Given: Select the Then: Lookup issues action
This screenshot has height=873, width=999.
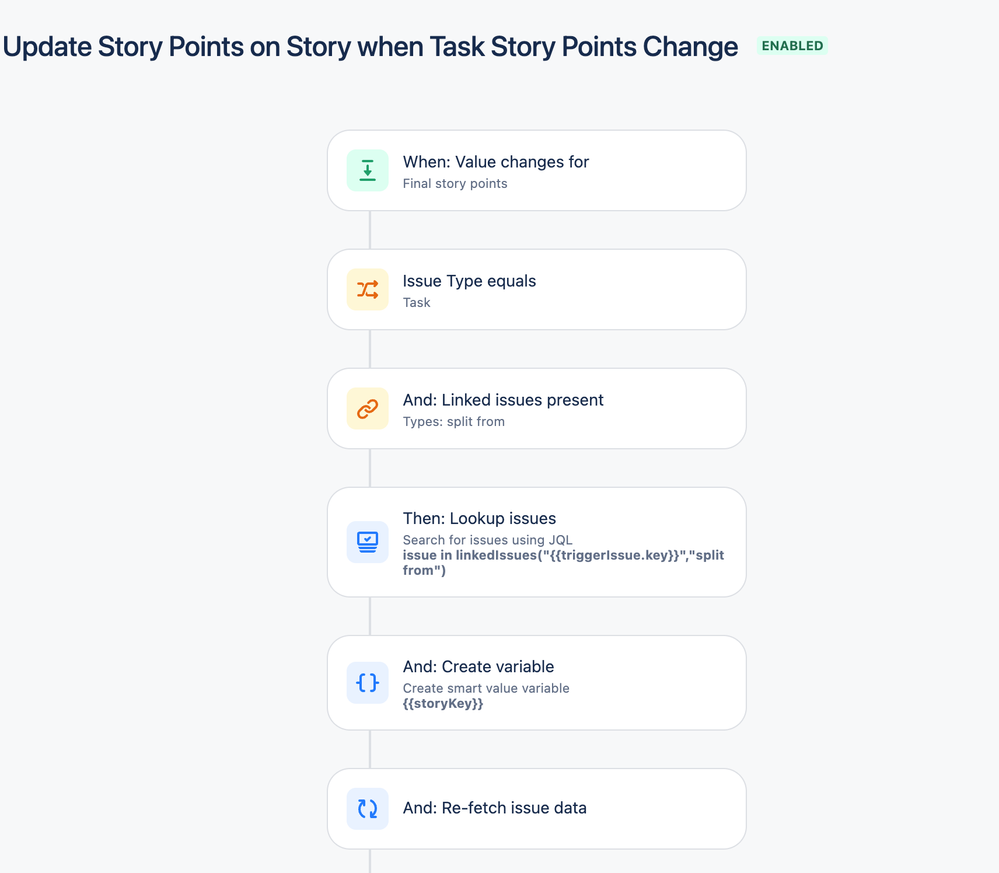Looking at the screenshot, I should pyautogui.click(x=536, y=542).
